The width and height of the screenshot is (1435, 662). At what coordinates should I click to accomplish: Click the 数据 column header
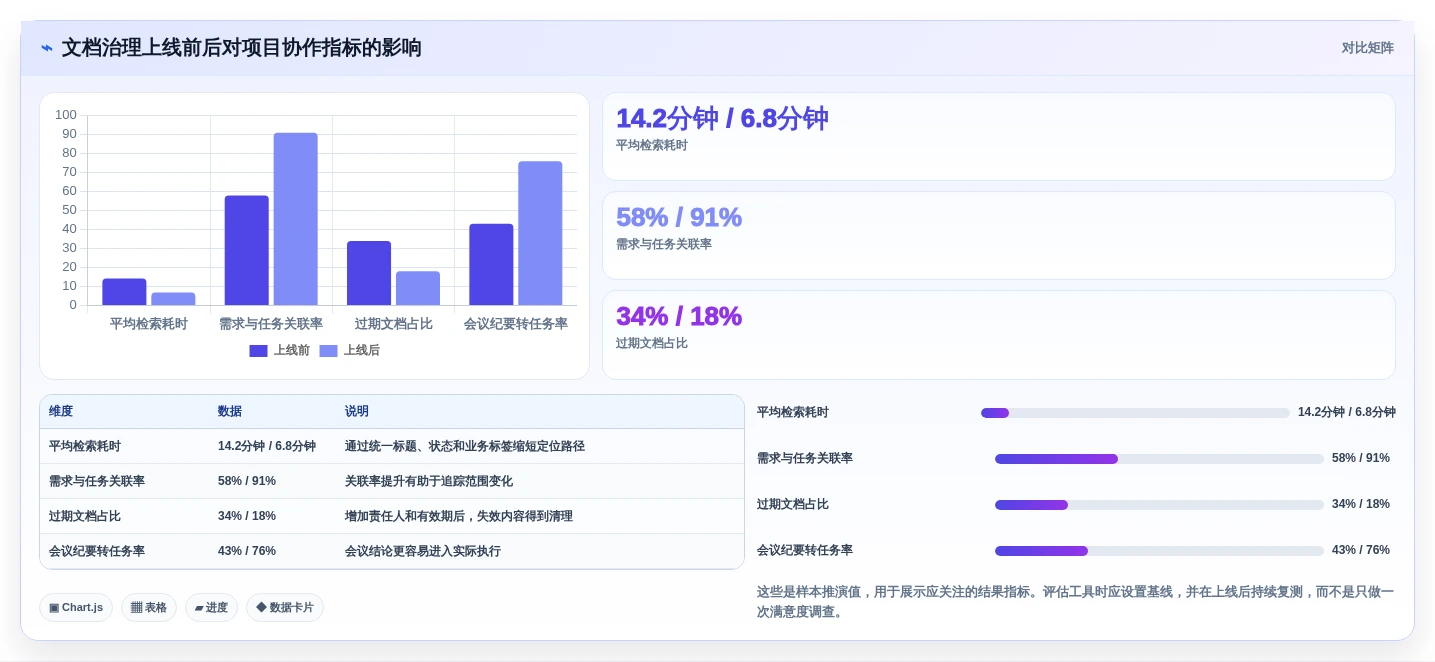pyautogui.click(x=230, y=412)
